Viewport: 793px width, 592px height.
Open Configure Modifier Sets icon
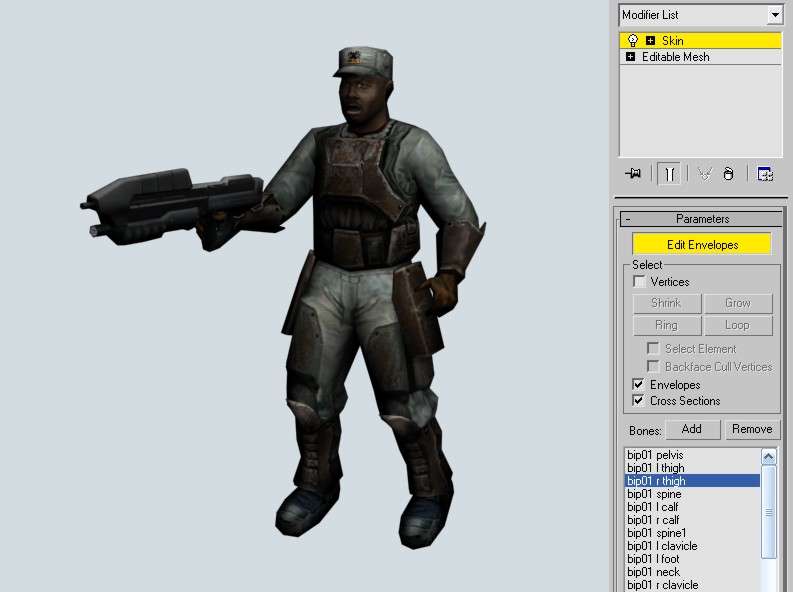[765, 174]
